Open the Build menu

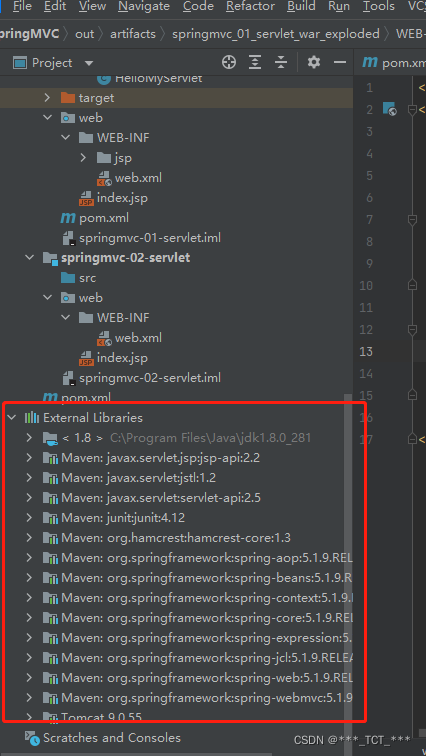(301, 6)
